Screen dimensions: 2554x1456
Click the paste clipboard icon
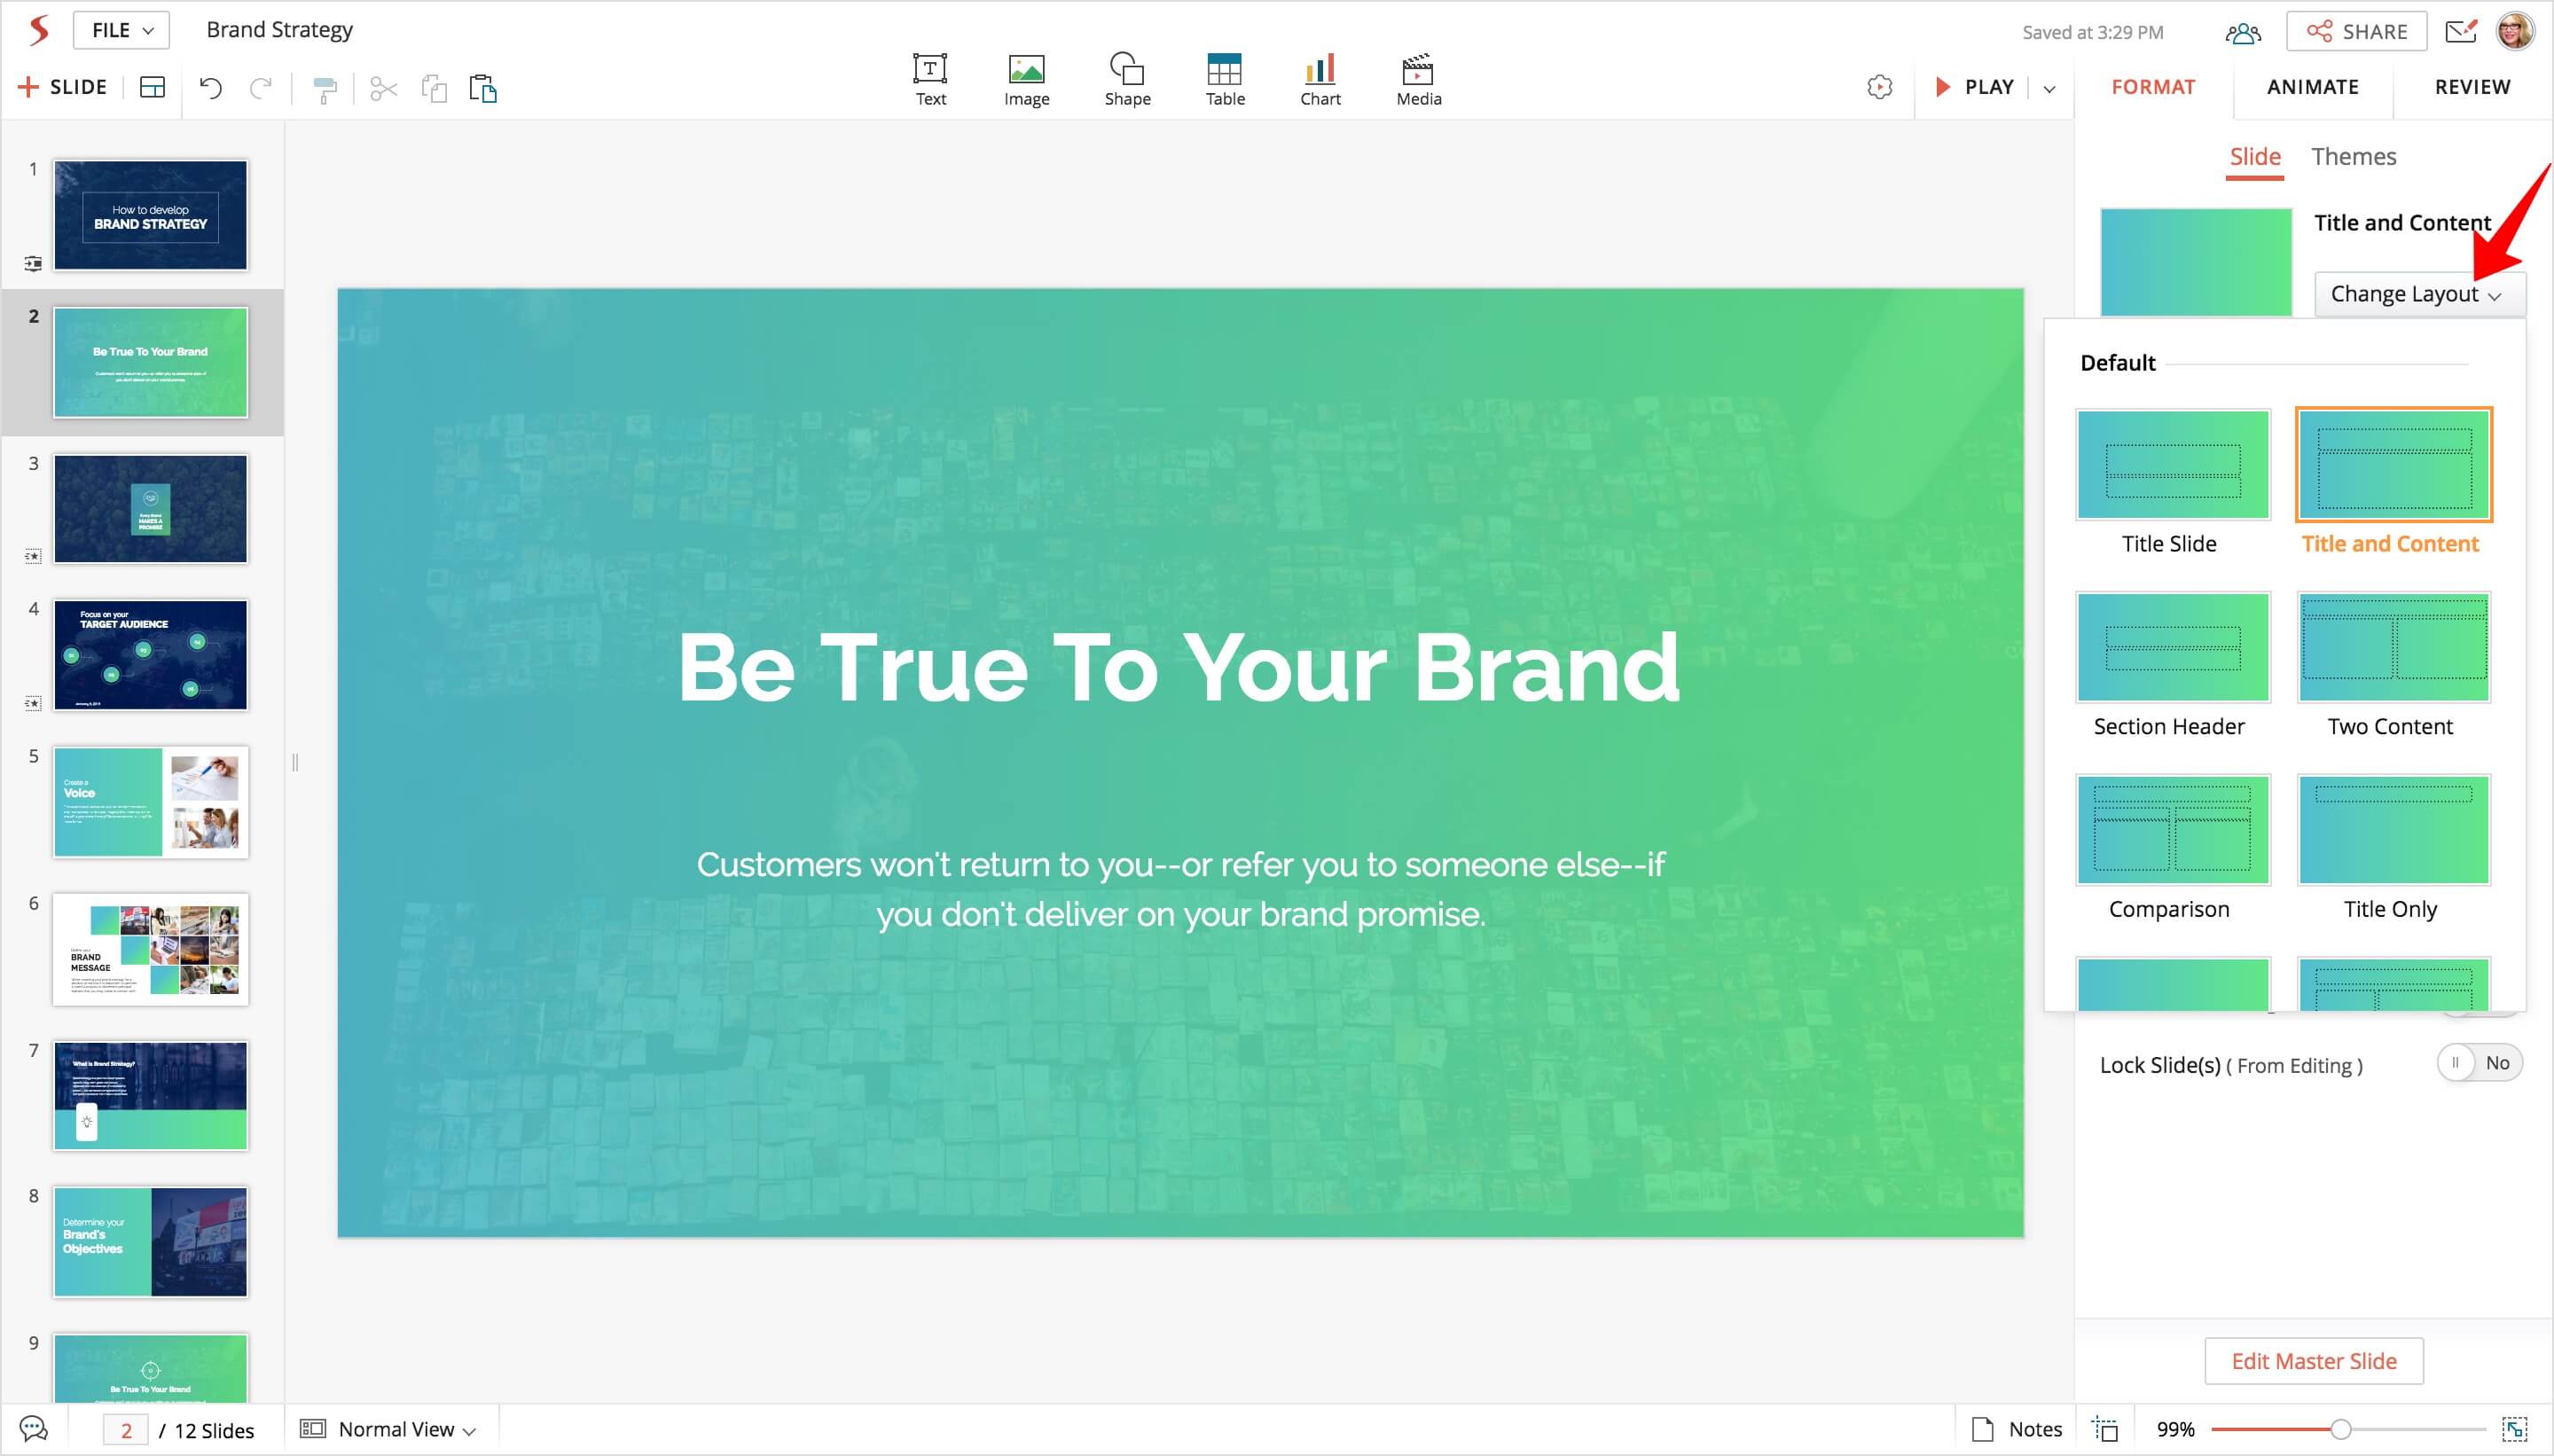coord(483,88)
